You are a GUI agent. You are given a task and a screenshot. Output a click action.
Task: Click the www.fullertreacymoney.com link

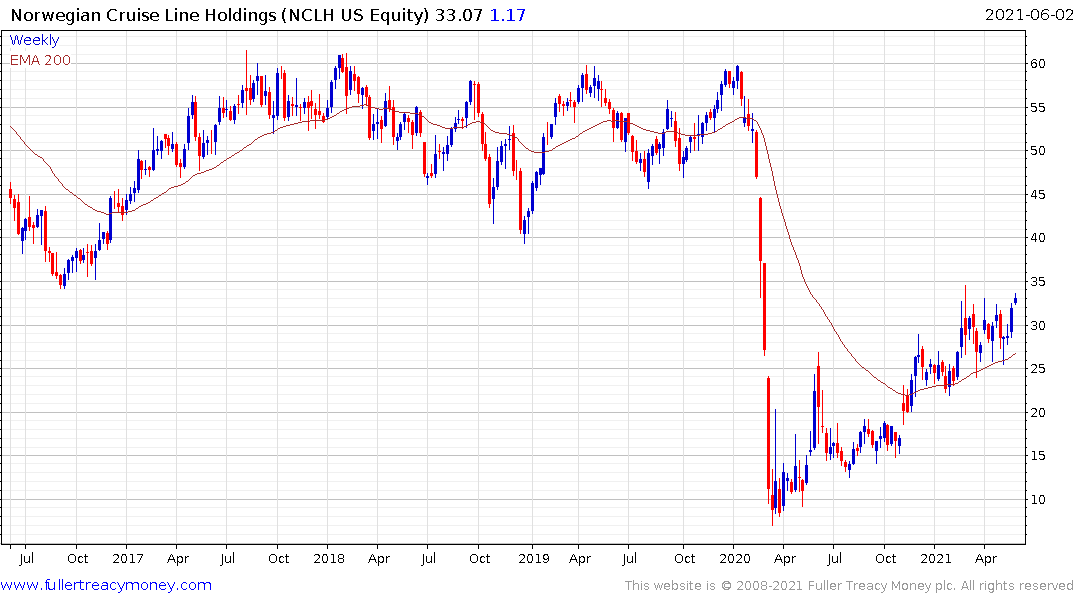click(x=106, y=585)
